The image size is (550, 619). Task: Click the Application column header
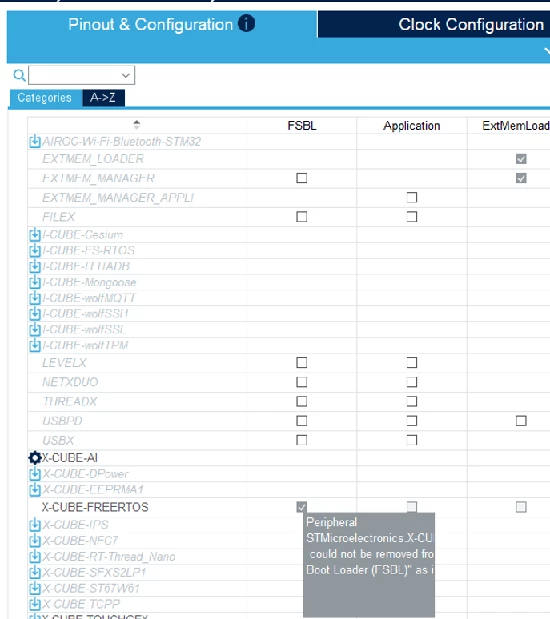click(x=411, y=126)
